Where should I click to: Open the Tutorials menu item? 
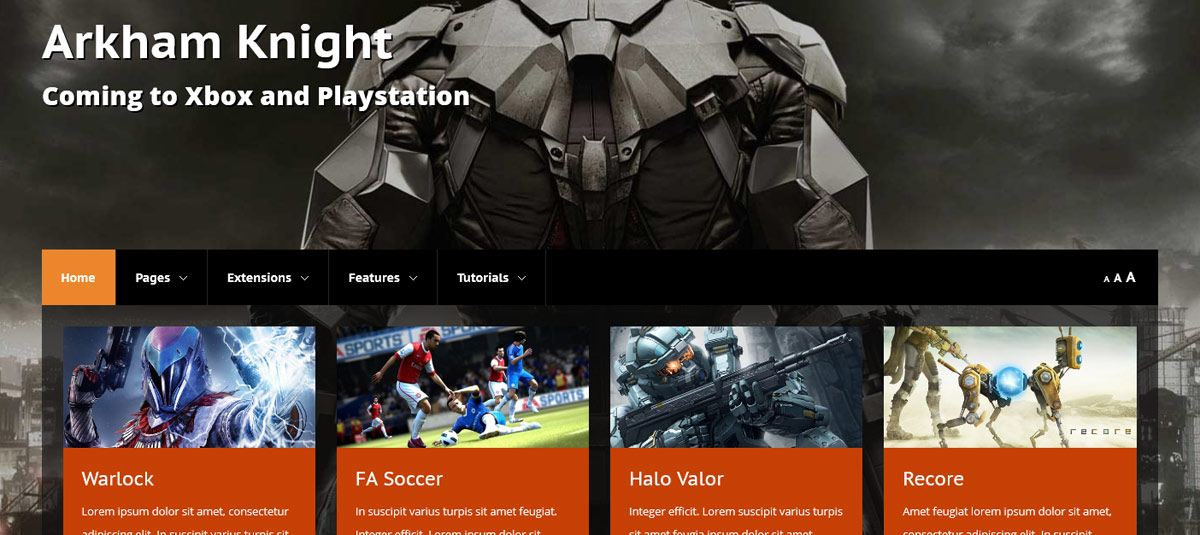(483, 278)
